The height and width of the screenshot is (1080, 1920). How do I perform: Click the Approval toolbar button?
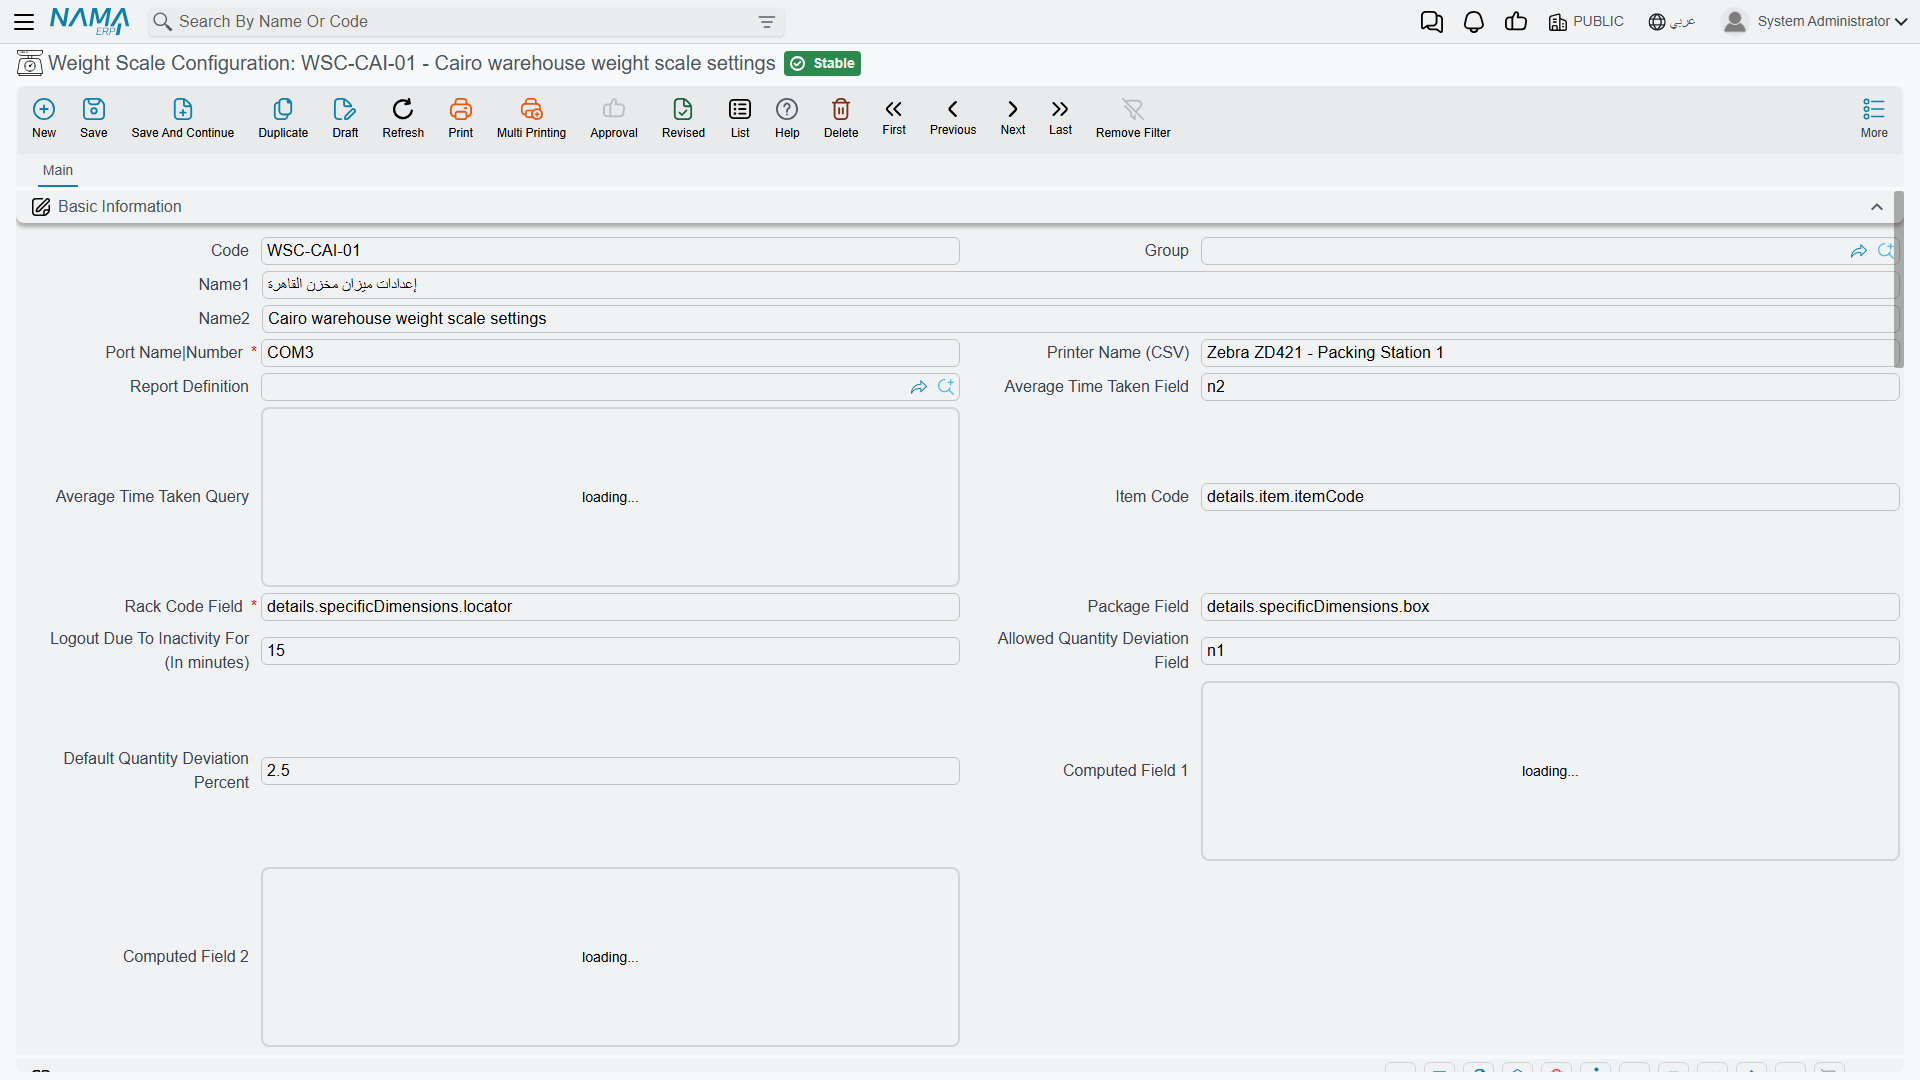click(614, 118)
